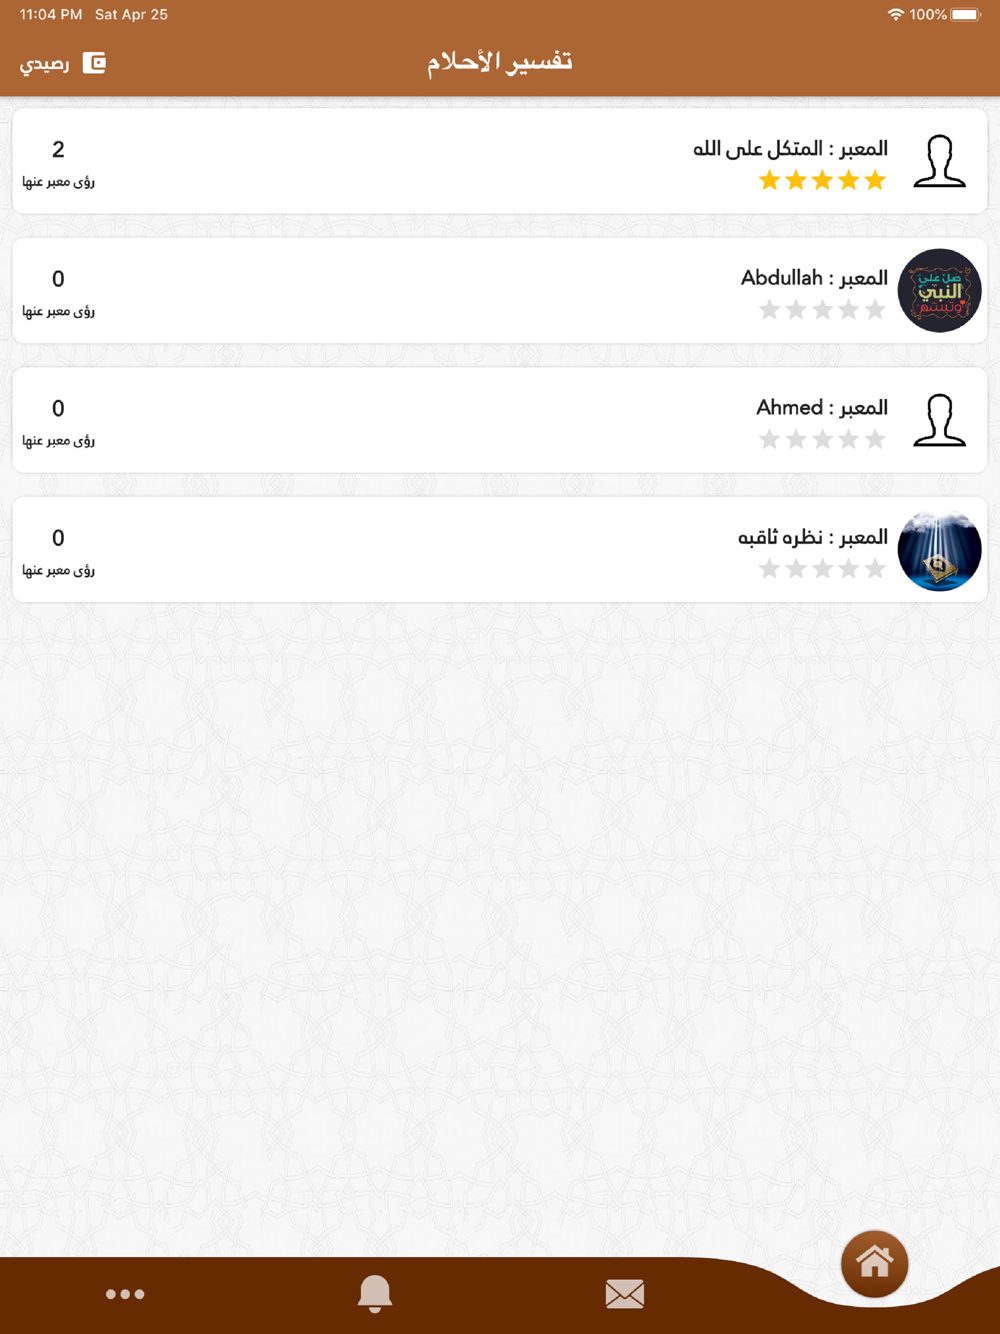This screenshot has height=1334, width=1000.
Task: Open interpreter Ahmed entry
Action: (x=500, y=420)
